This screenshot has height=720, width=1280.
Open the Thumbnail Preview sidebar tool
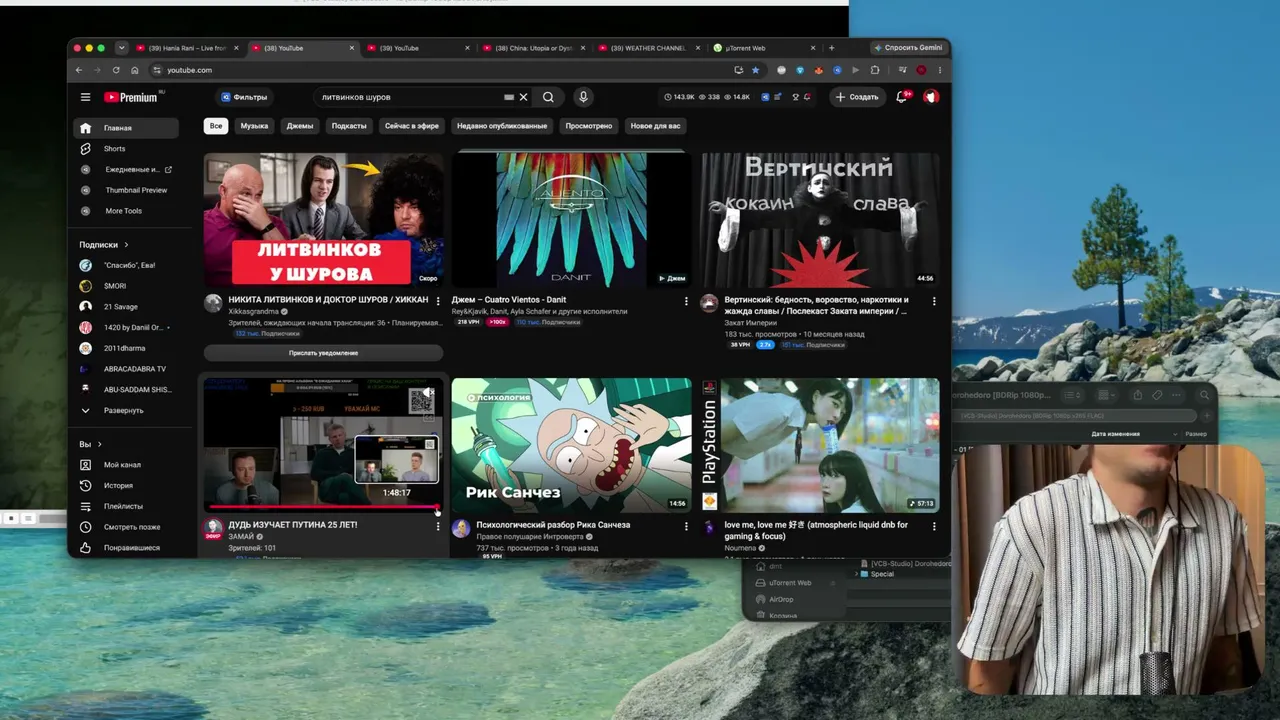point(126,190)
